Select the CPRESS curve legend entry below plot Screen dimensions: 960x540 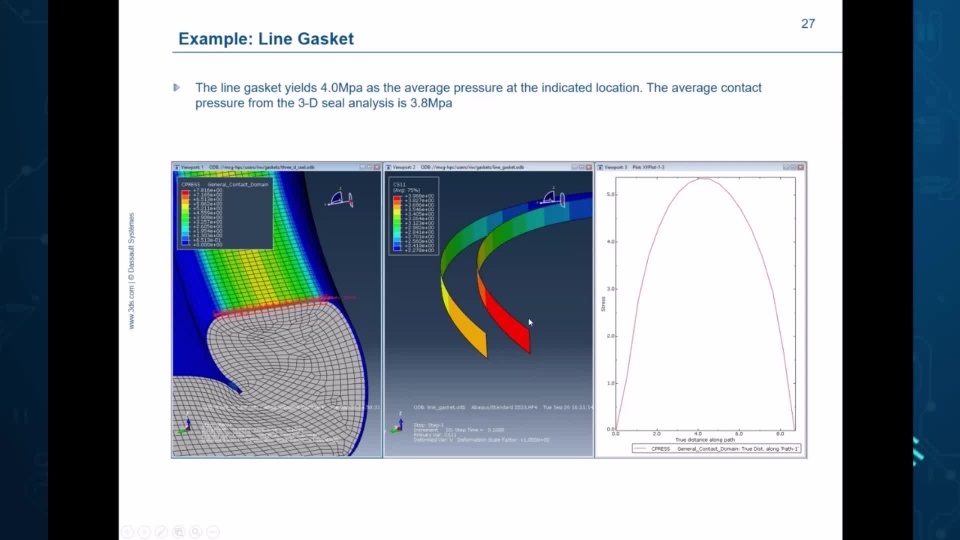pyautogui.click(x=716, y=449)
